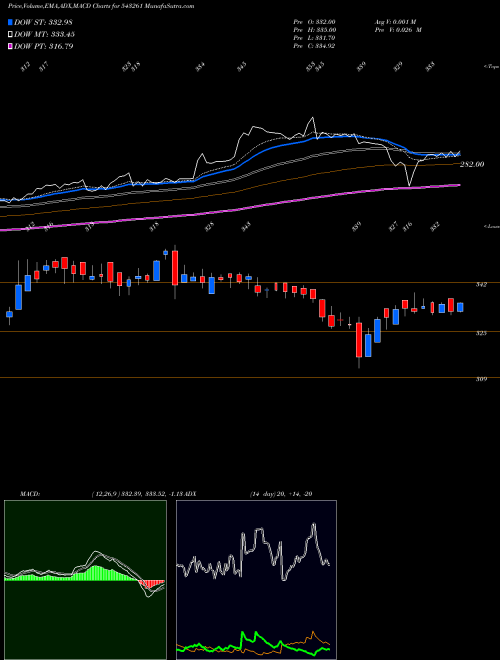Click the 'Avg V: 0.001 M' volume text
The width and height of the screenshot is (500, 660).
[x=397, y=21]
